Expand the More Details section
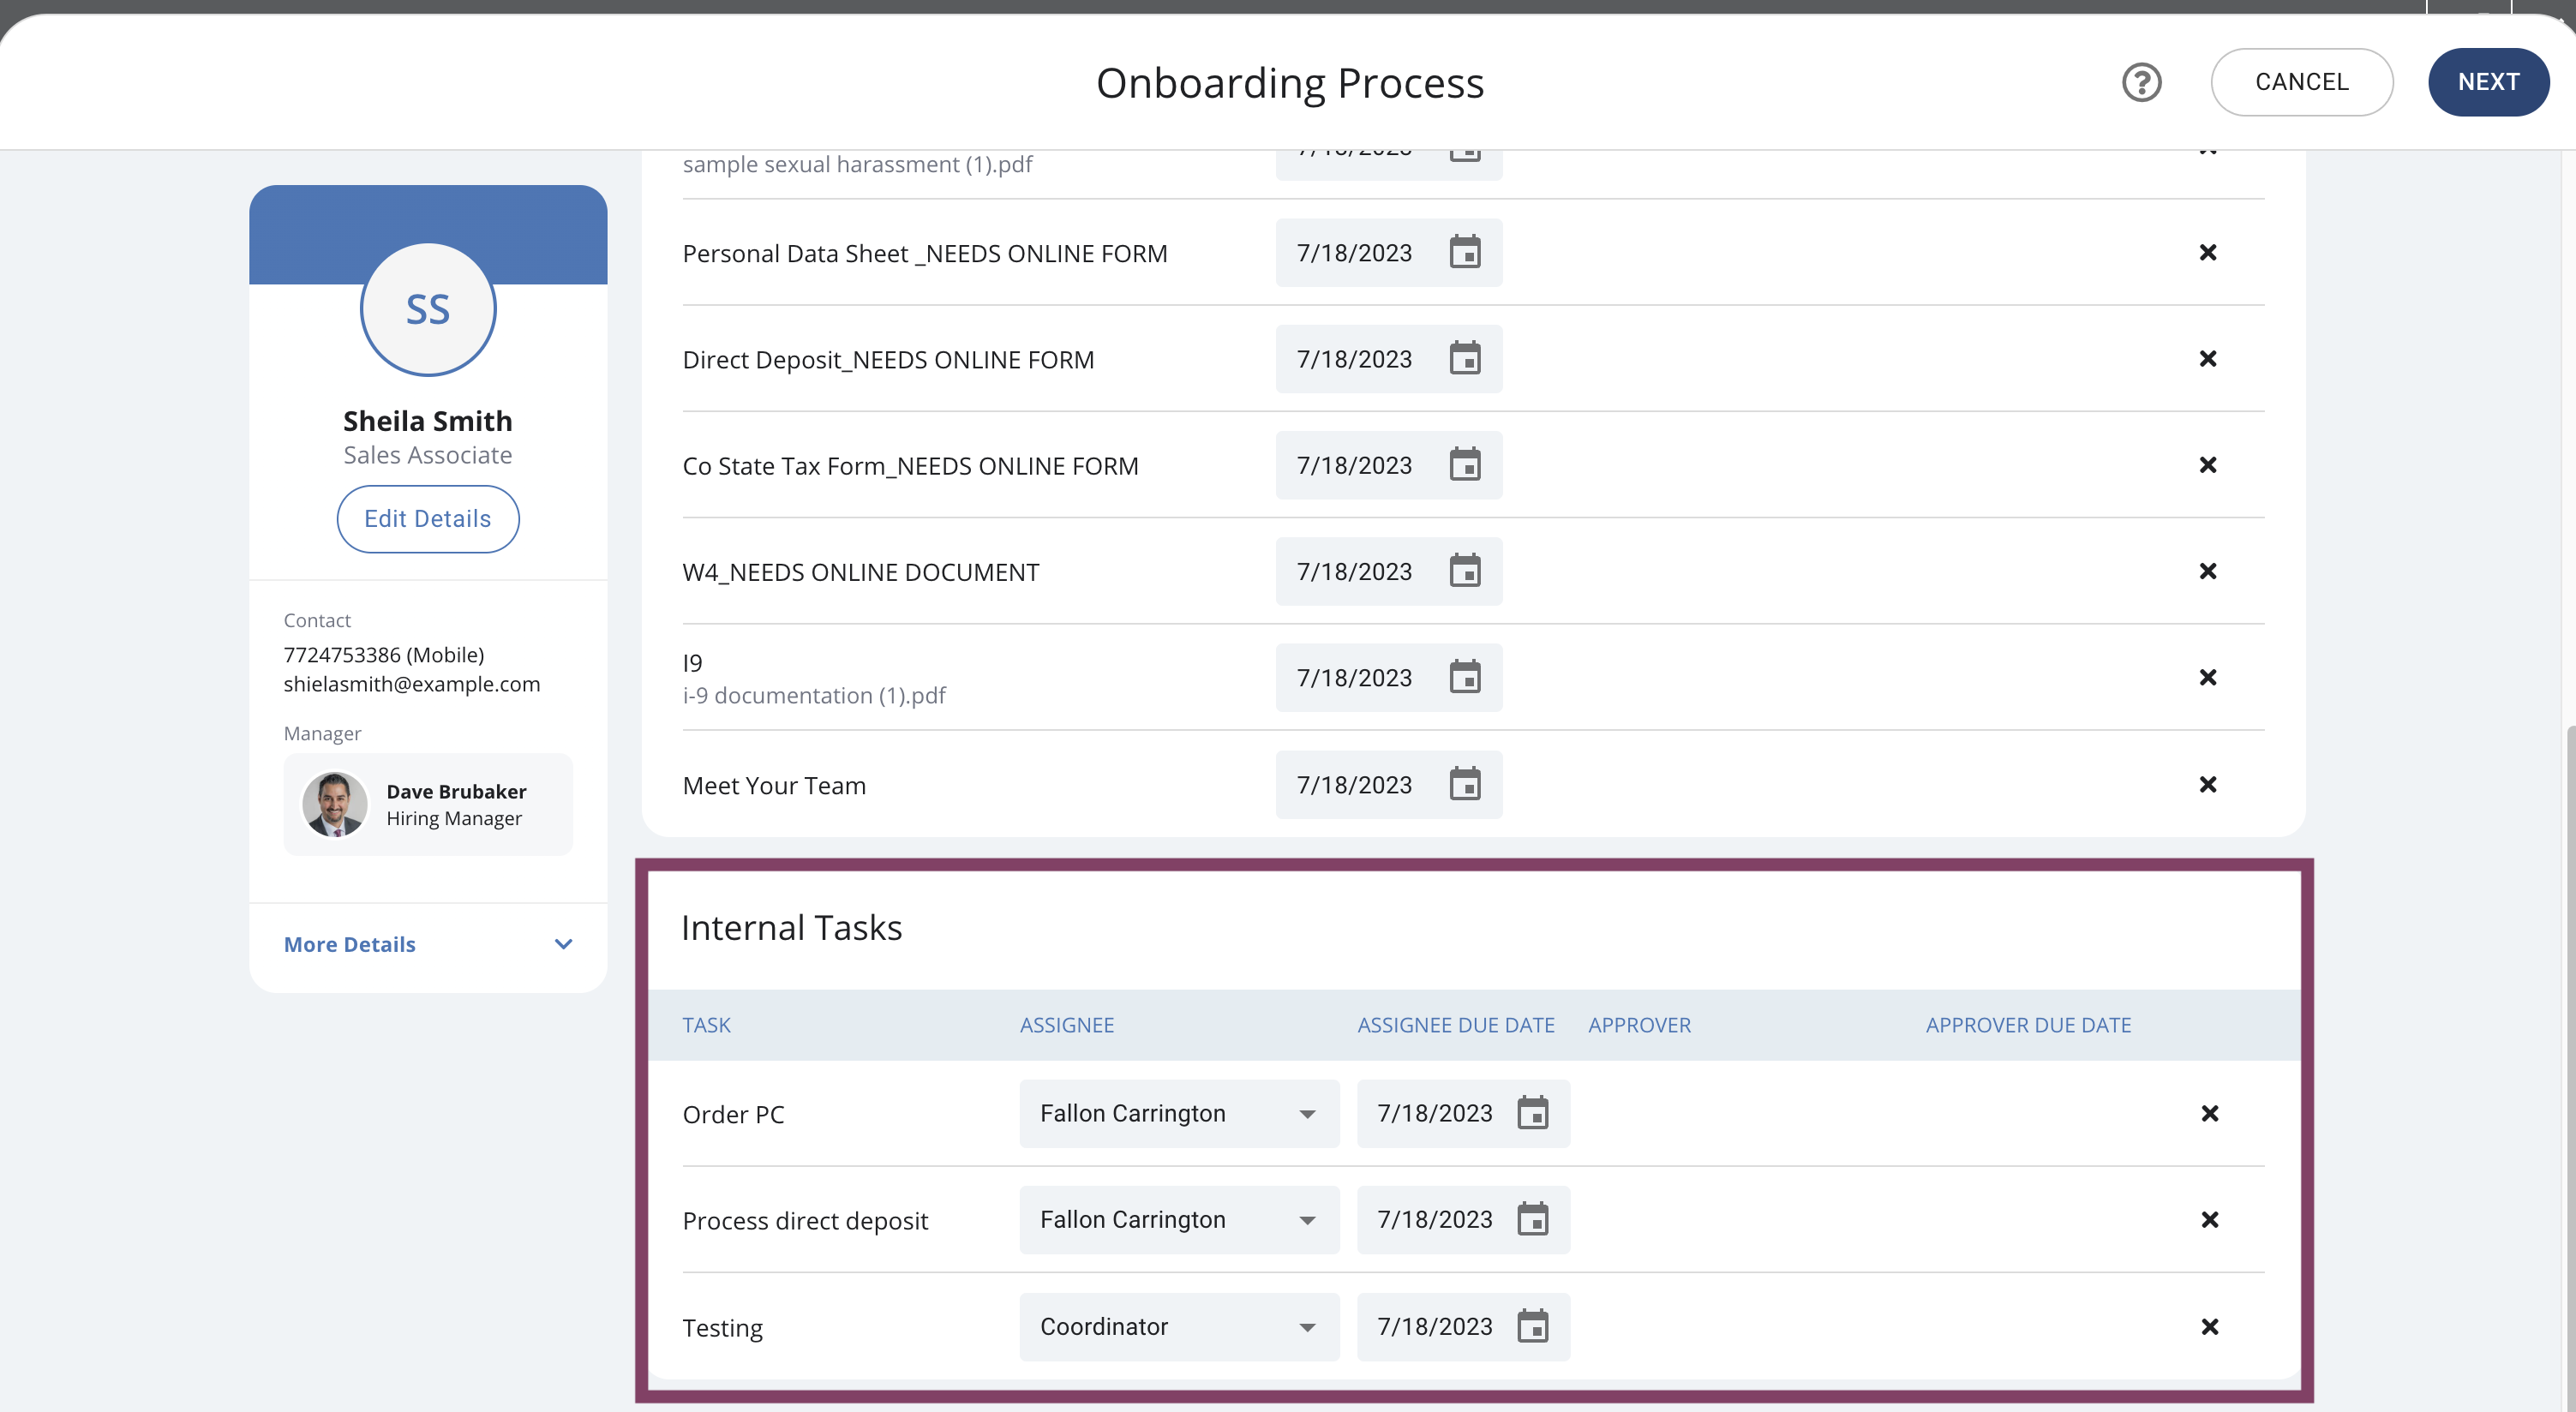2576x1412 pixels. pos(428,945)
